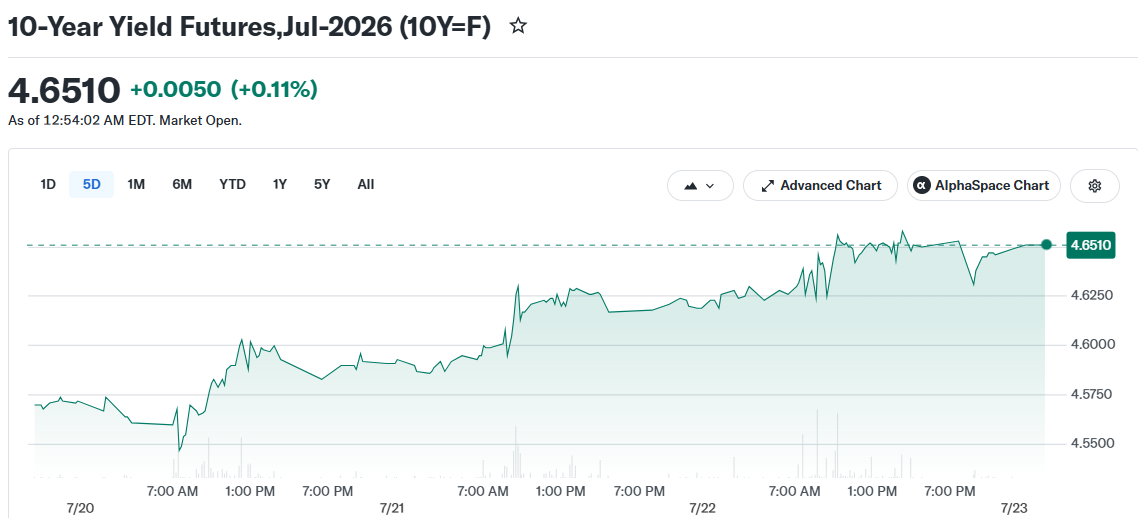Screen dimensions: 1138x518
Task: Open chart settings gear icon
Action: tap(1094, 186)
